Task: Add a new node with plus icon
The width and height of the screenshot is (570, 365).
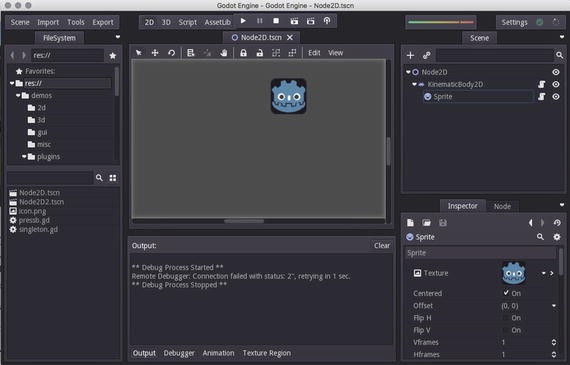Action: point(410,55)
